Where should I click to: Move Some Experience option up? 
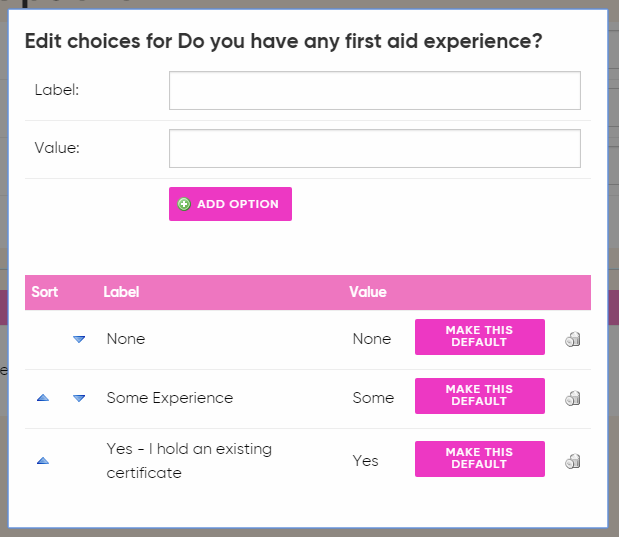pos(42,398)
